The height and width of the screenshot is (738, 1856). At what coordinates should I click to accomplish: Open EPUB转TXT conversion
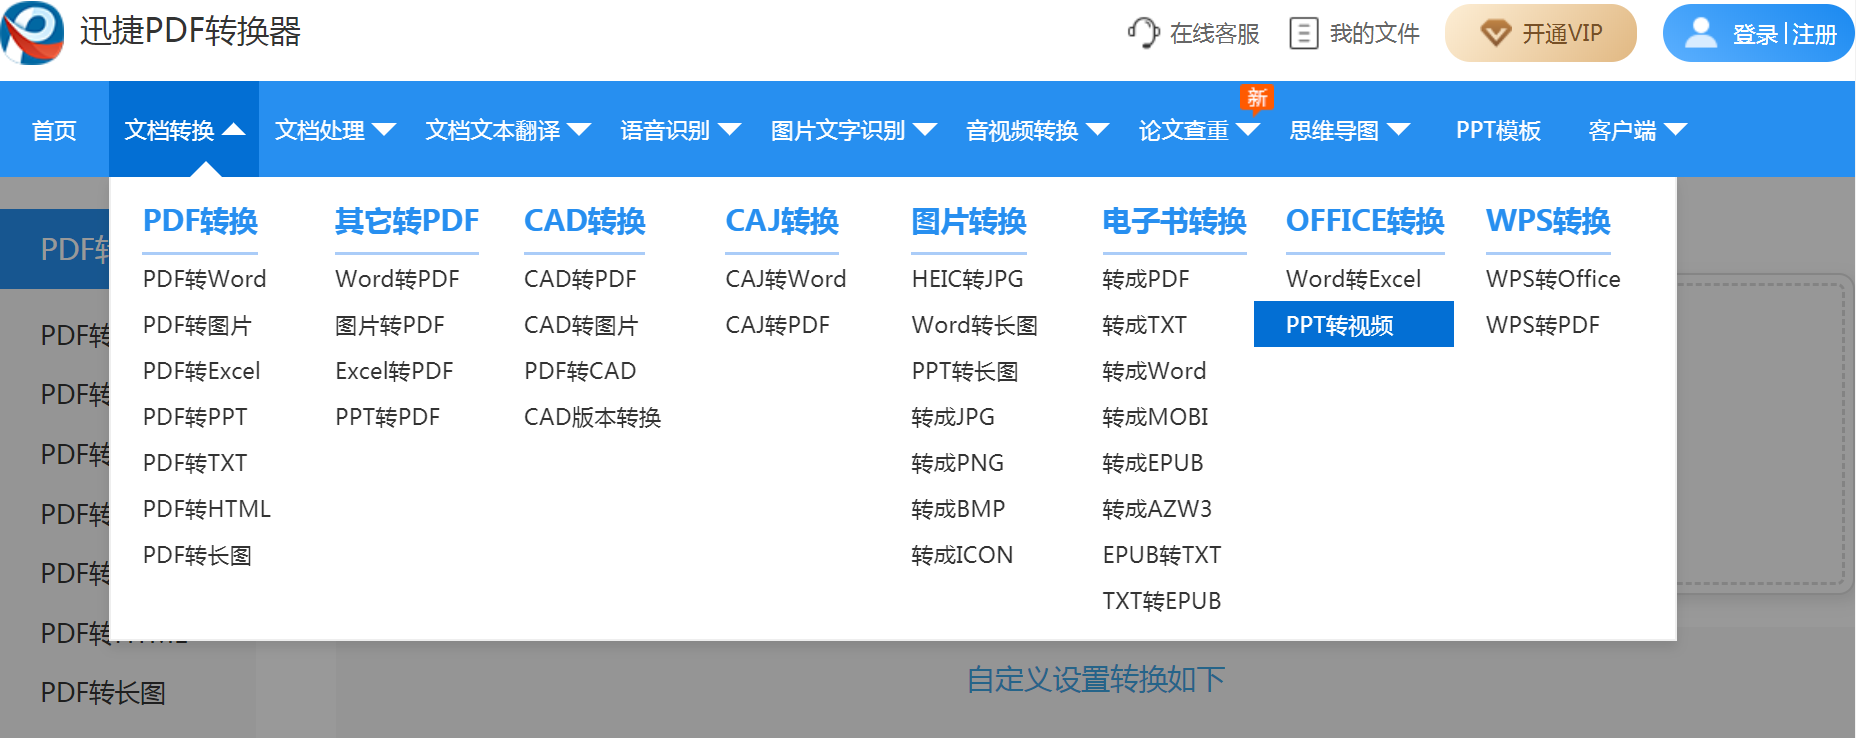coord(1162,555)
